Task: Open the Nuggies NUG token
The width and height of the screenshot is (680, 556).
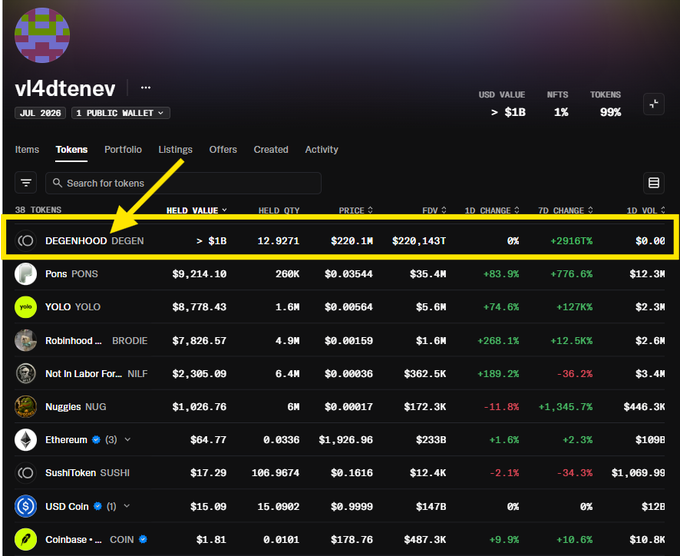Action: [76, 407]
